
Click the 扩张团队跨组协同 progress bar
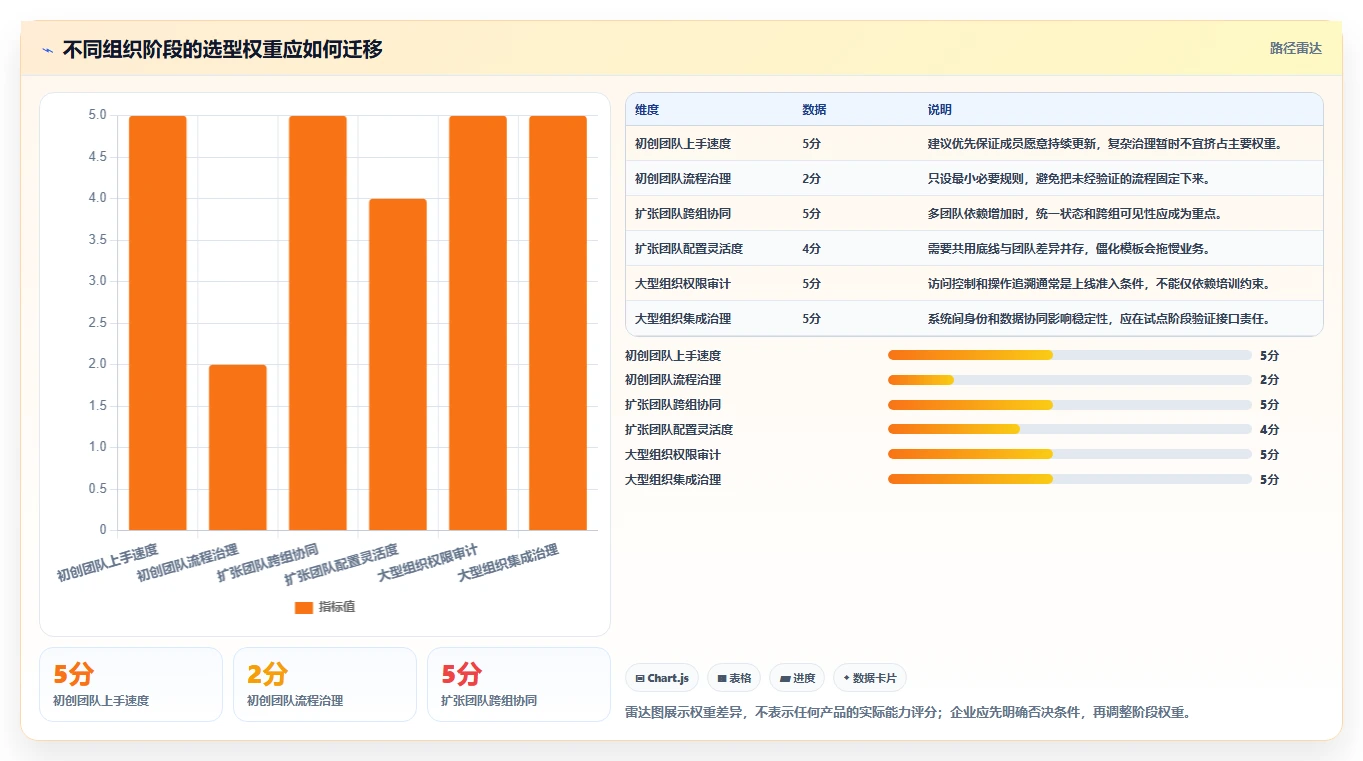point(1070,405)
